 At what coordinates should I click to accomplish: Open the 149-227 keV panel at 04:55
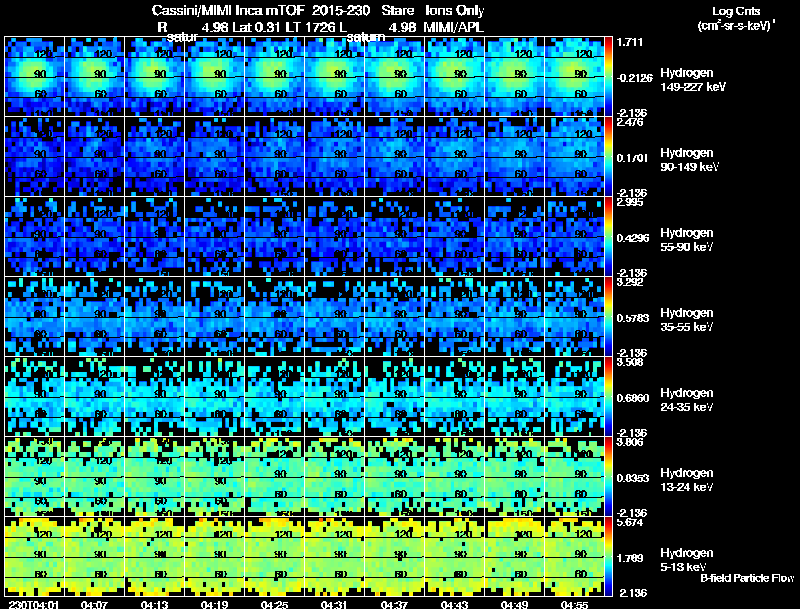(574, 76)
